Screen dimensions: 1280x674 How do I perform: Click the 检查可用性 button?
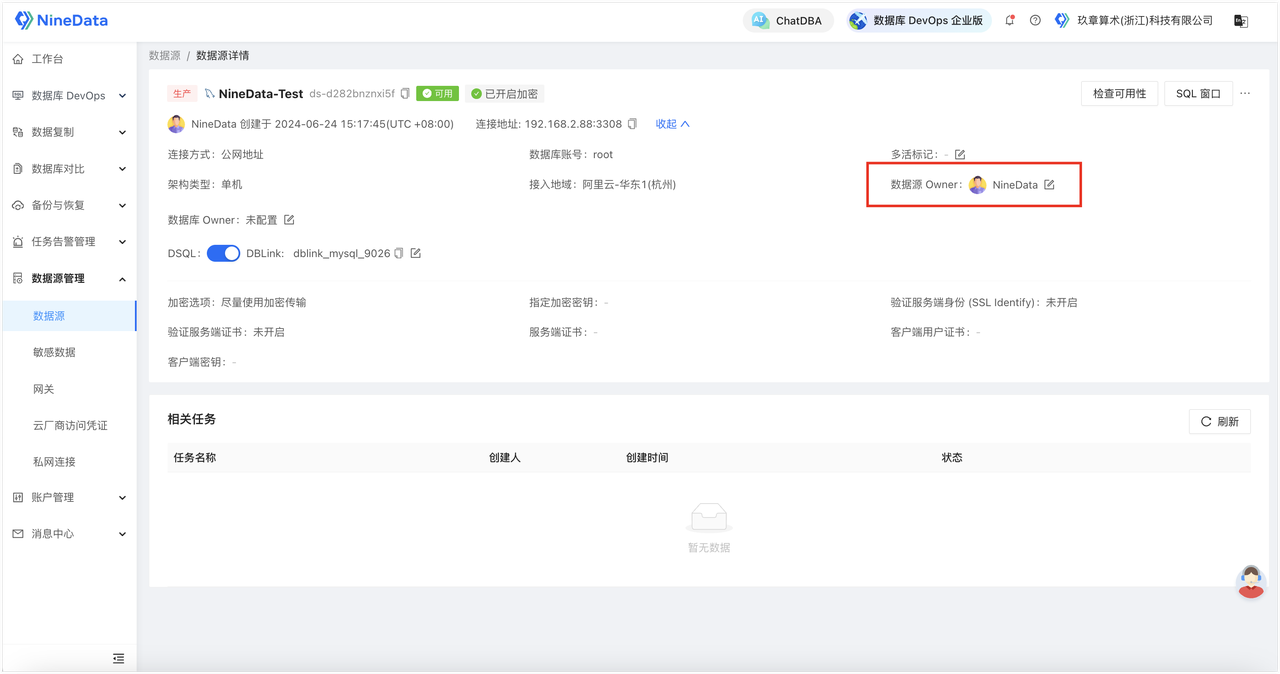[1119, 94]
